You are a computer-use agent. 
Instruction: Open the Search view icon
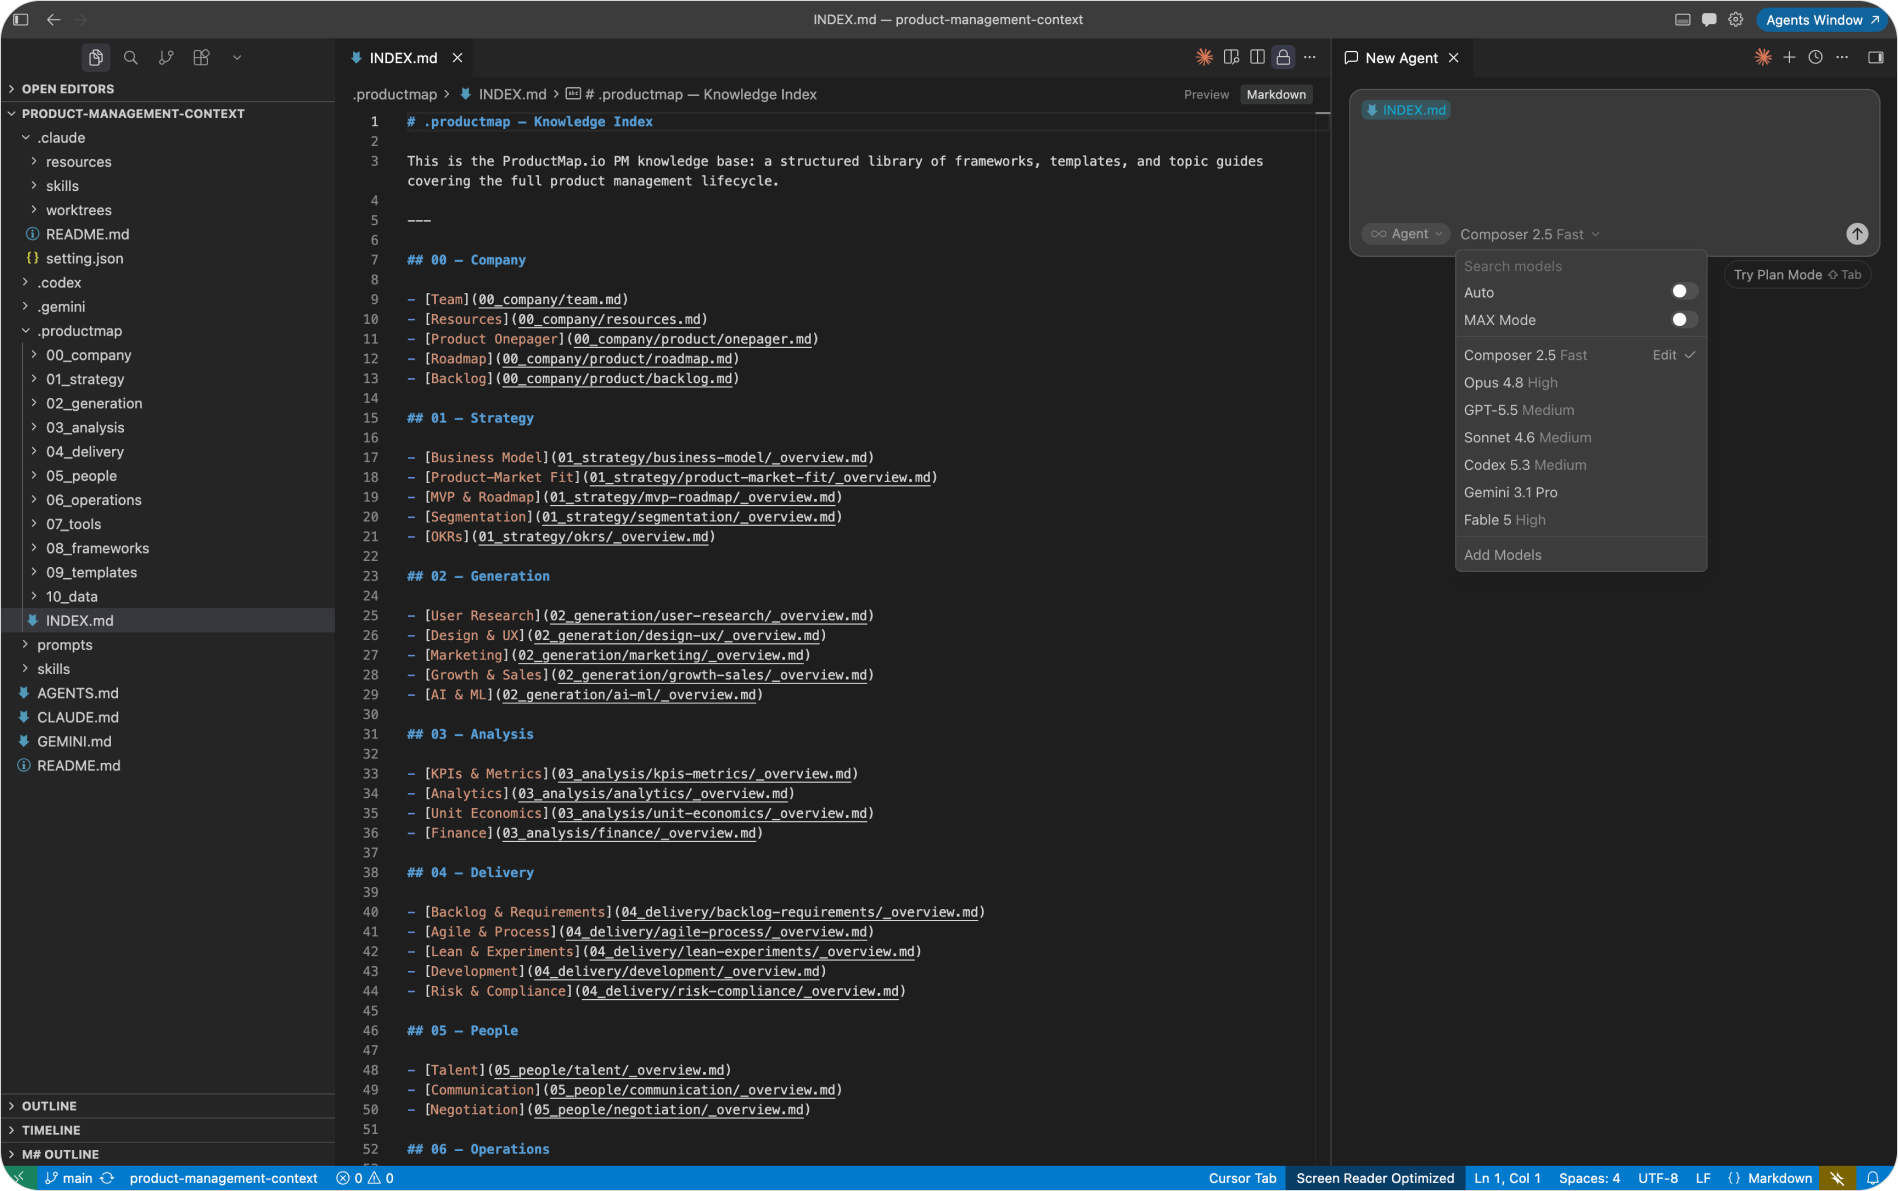[131, 58]
